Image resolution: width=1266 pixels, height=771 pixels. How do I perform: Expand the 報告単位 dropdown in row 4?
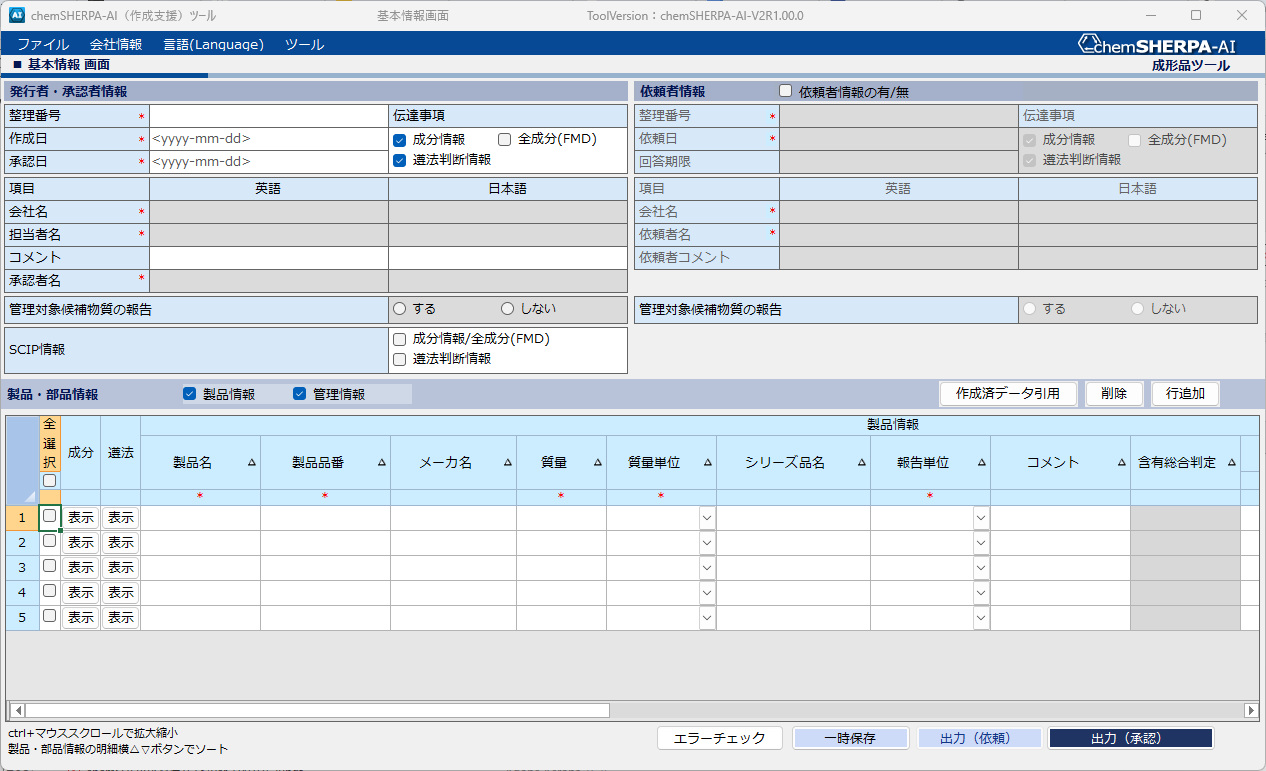(981, 593)
